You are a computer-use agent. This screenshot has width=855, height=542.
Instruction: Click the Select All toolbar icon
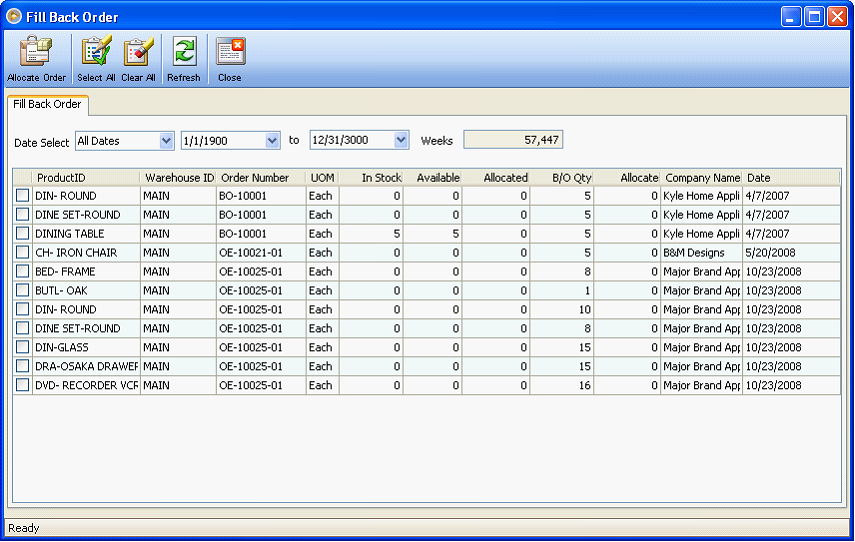pyautogui.click(x=96, y=59)
